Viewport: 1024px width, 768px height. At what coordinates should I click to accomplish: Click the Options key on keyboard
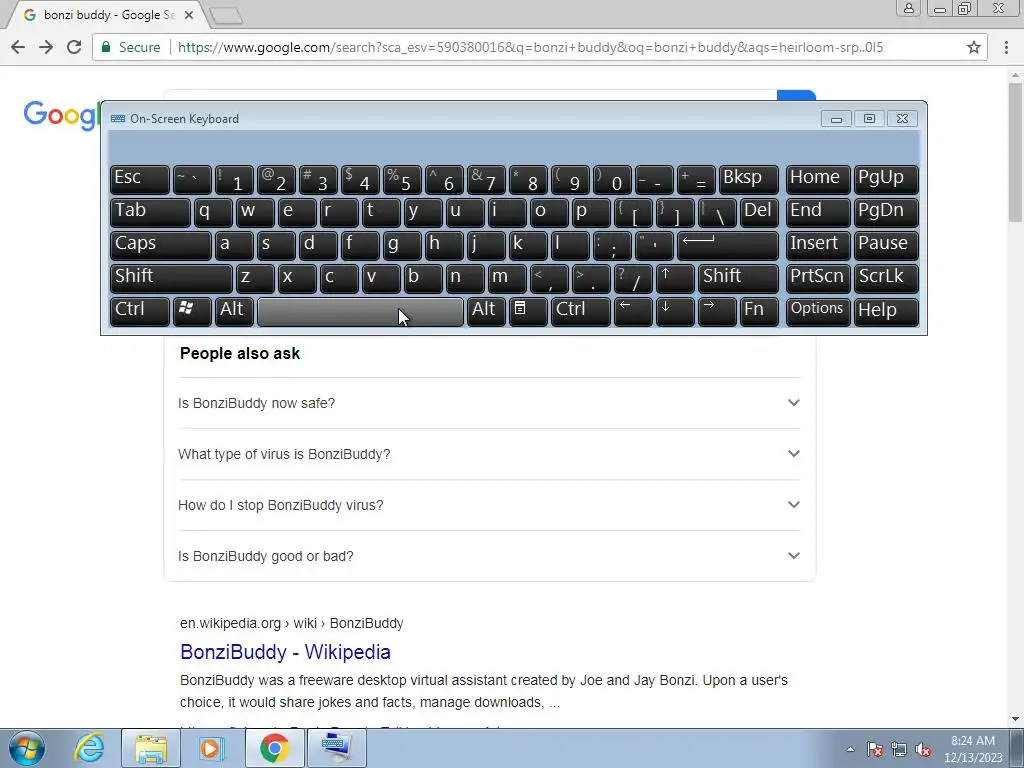pos(818,311)
